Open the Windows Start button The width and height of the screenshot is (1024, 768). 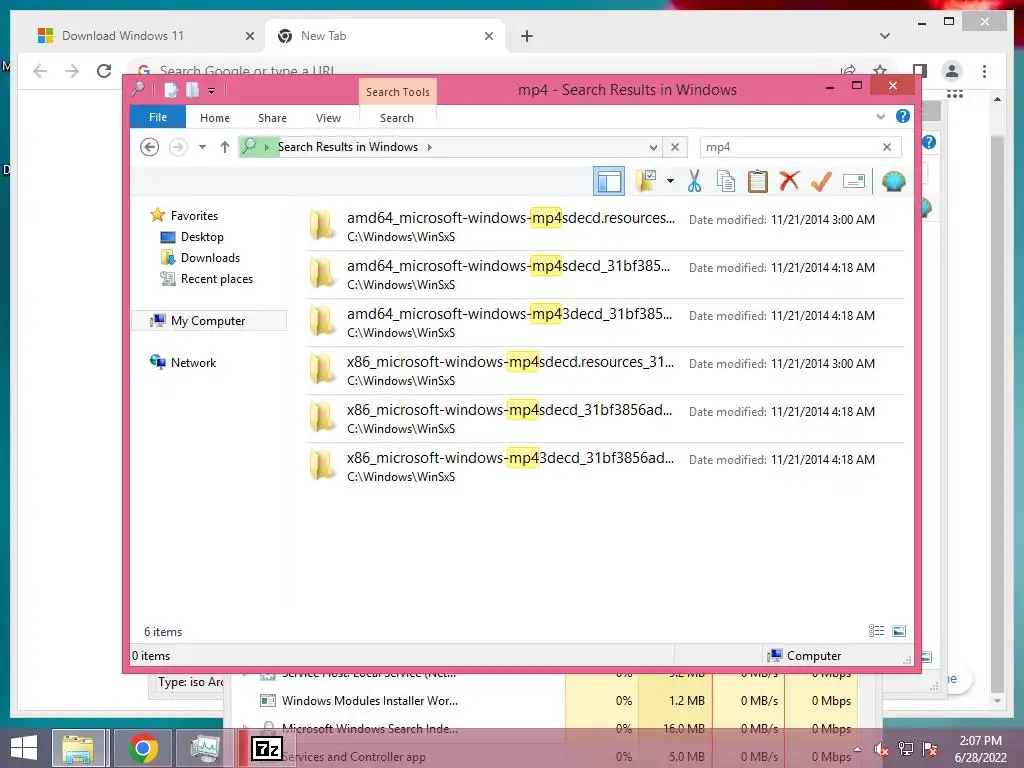(x=24, y=748)
